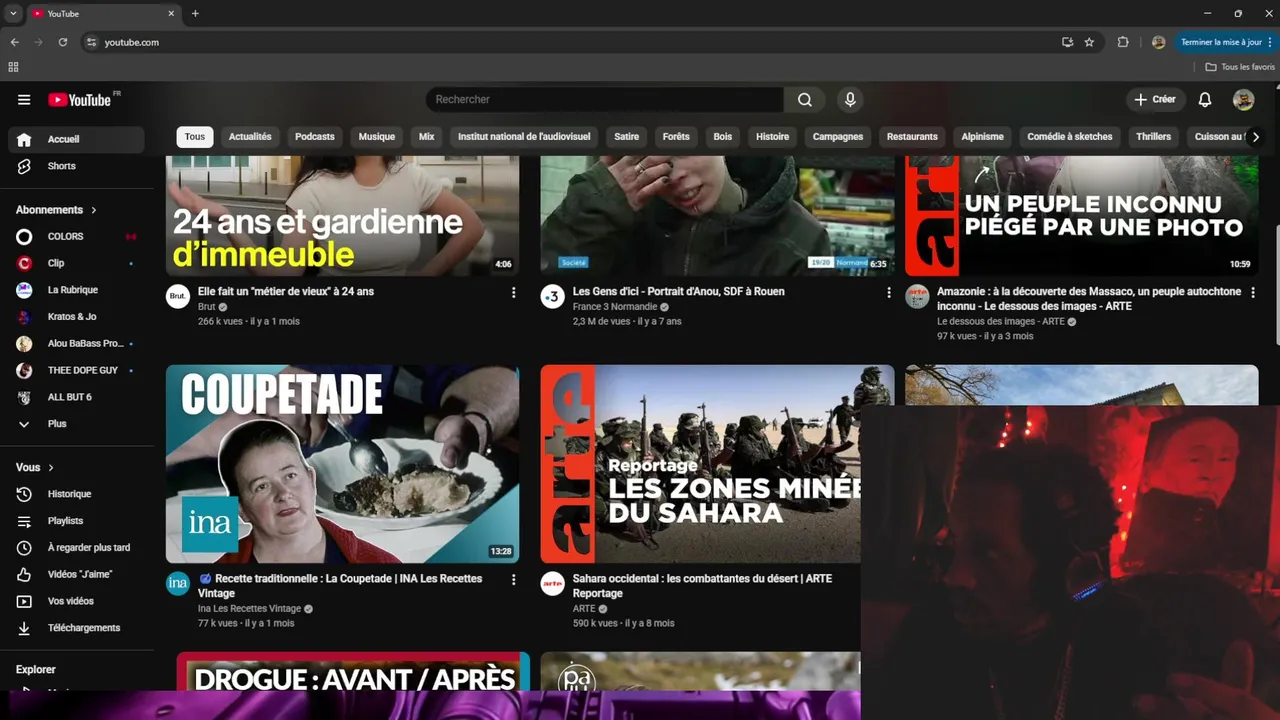Open Kratos & Jo subscription
Screen dimensions: 1280x720
(x=76, y=317)
